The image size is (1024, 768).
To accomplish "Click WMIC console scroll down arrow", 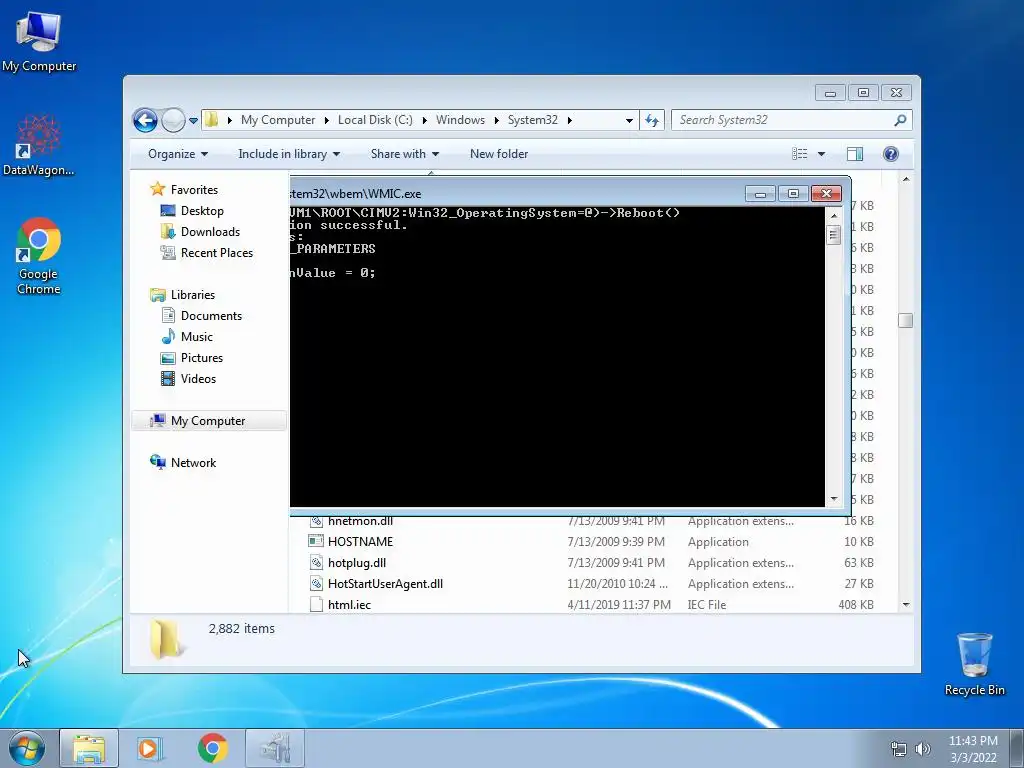I will (x=833, y=499).
